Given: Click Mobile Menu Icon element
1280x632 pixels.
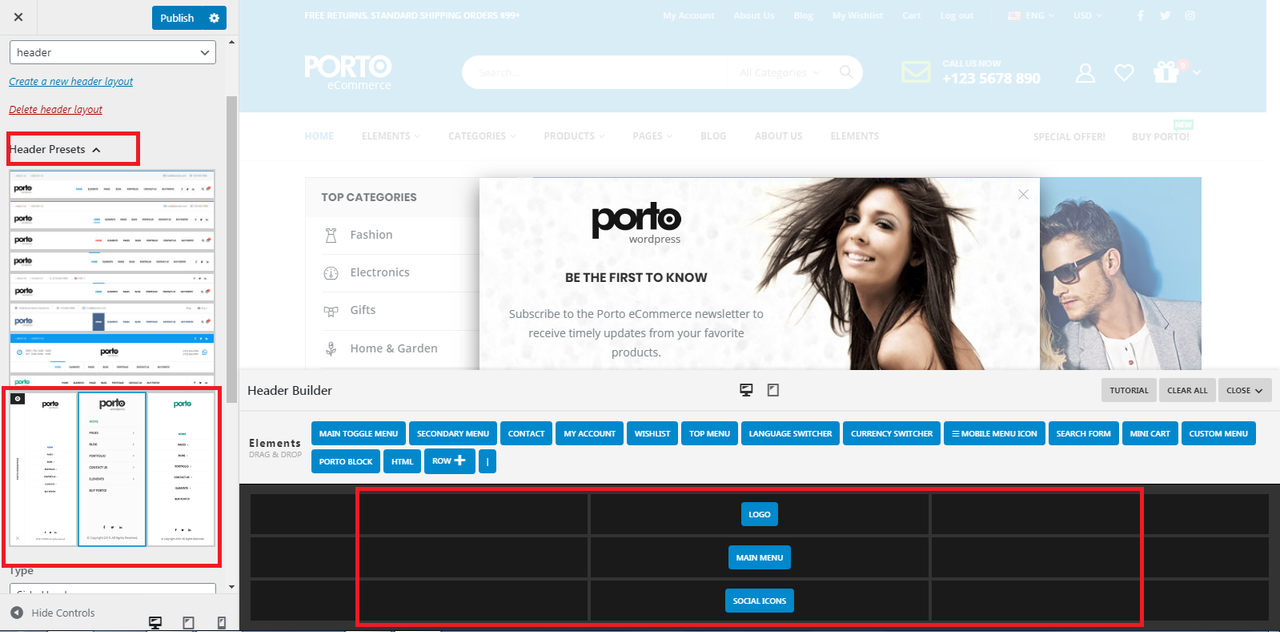Looking at the screenshot, I should [995, 433].
